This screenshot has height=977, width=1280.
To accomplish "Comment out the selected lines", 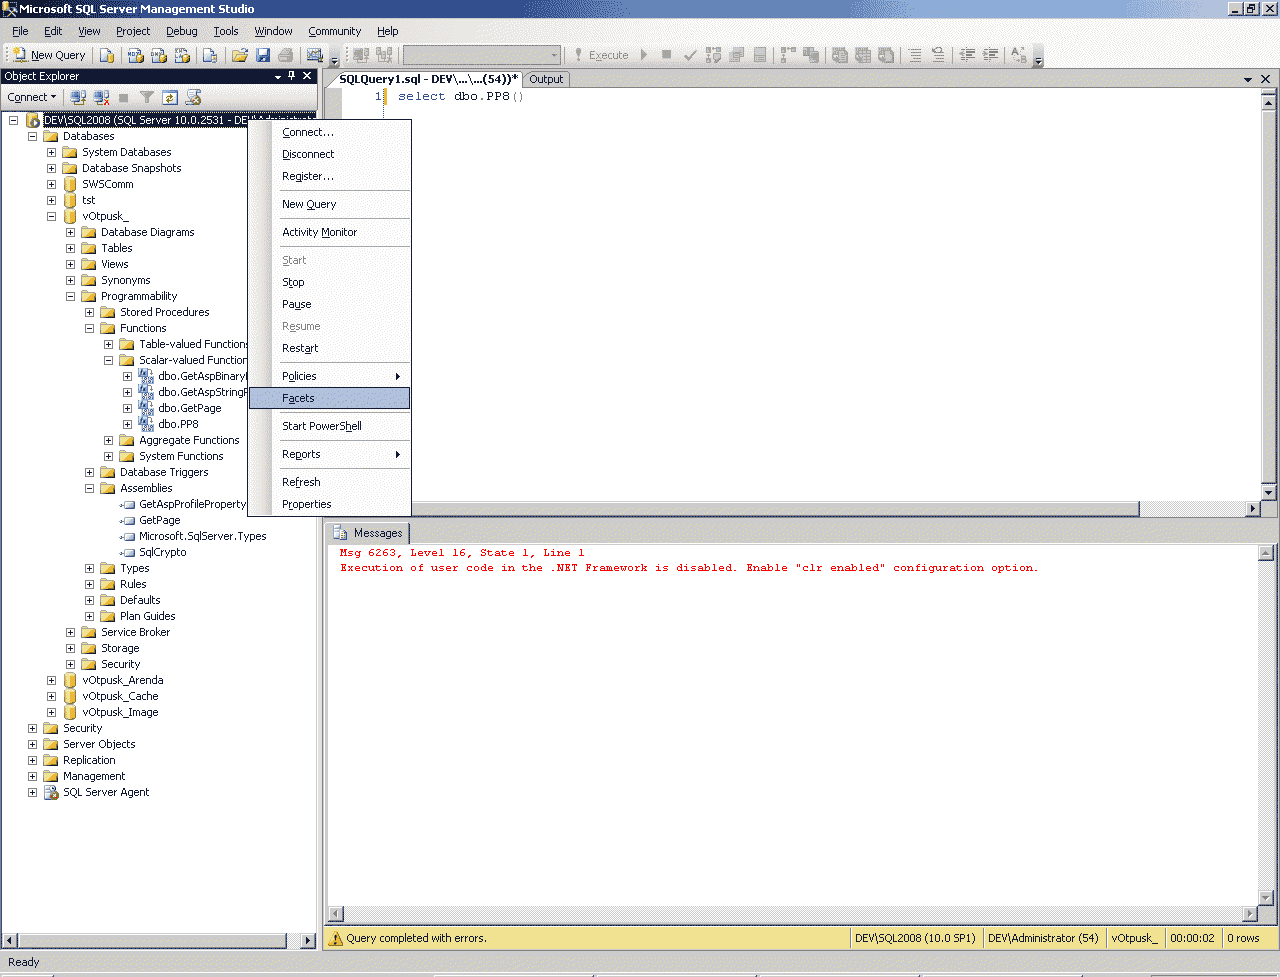I will [x=915, y=55].
